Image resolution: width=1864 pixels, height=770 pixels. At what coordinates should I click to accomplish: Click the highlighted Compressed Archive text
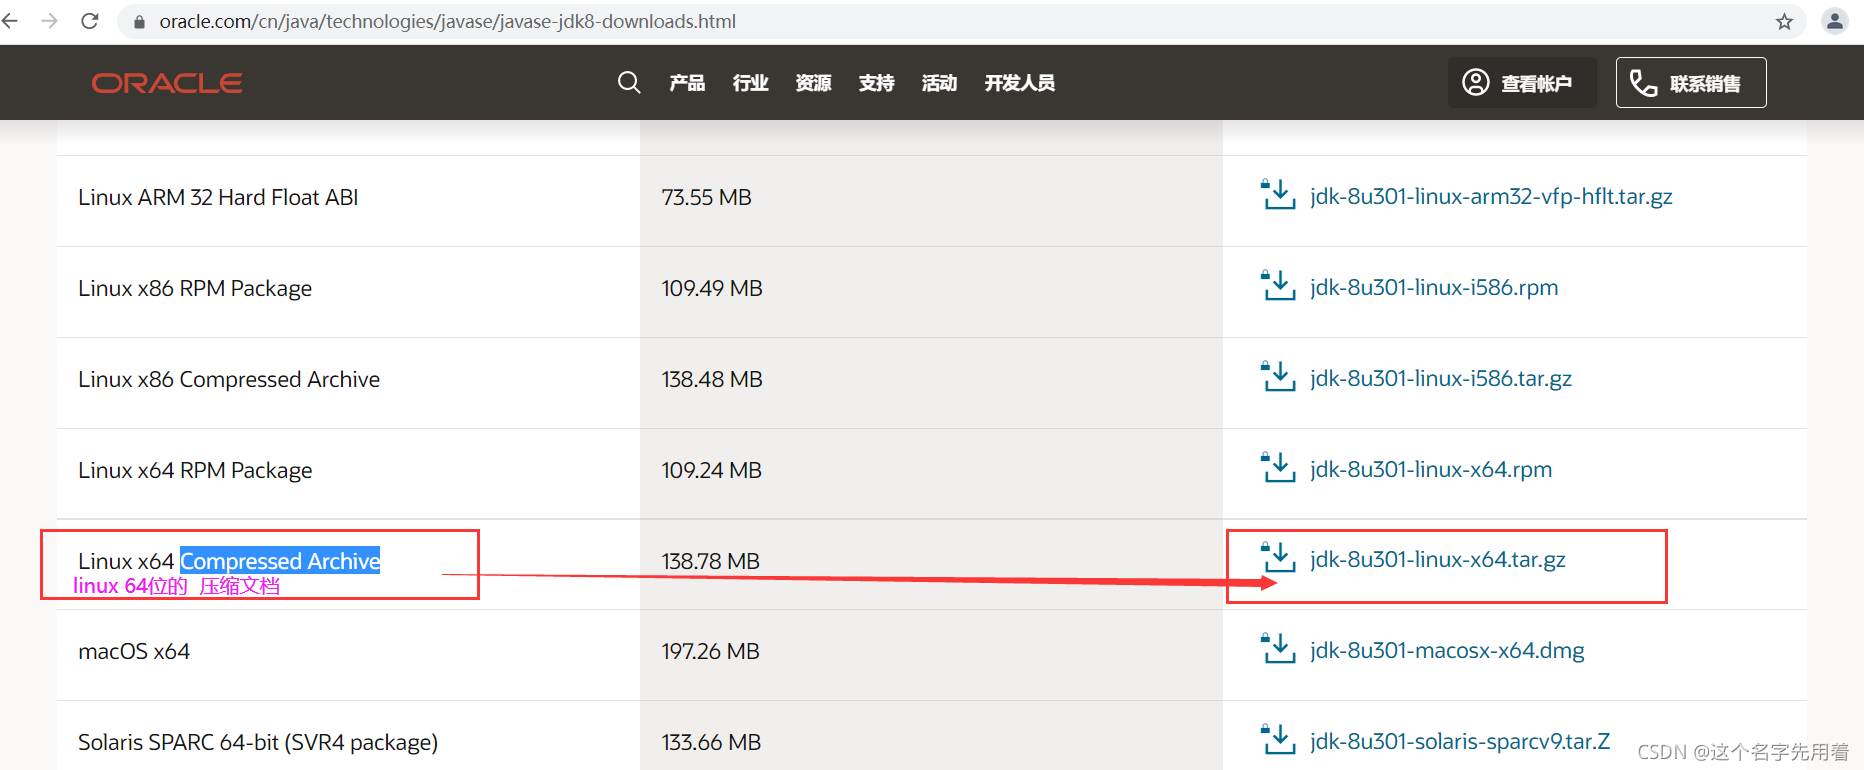tap(280, 561)
